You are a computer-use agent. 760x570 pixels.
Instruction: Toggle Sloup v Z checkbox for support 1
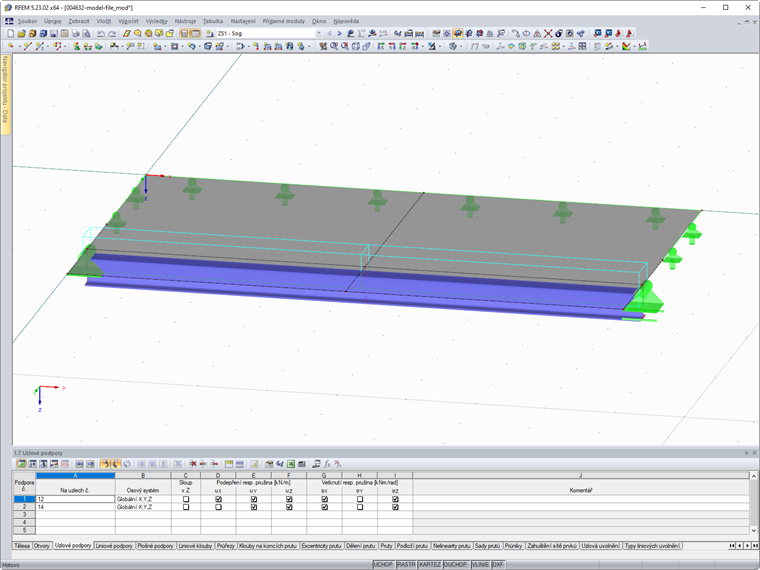(186, 499)
